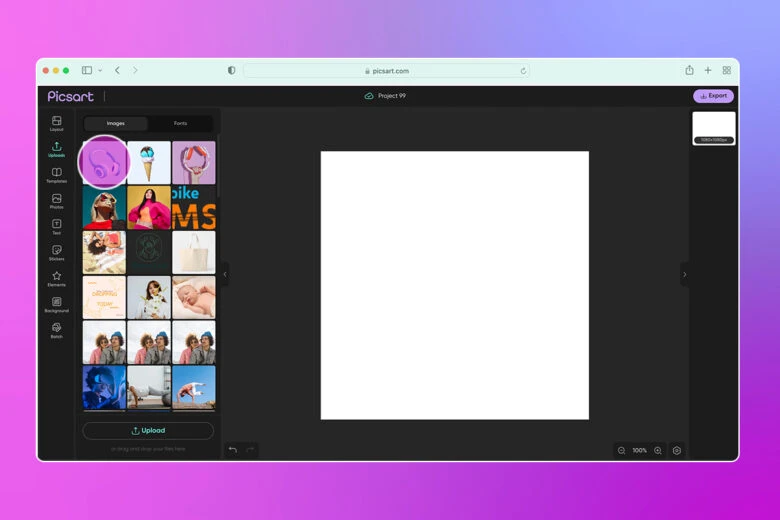Screen dimensions: 780x520
Task: Open canvas settings gear icon
Action: 677,451
